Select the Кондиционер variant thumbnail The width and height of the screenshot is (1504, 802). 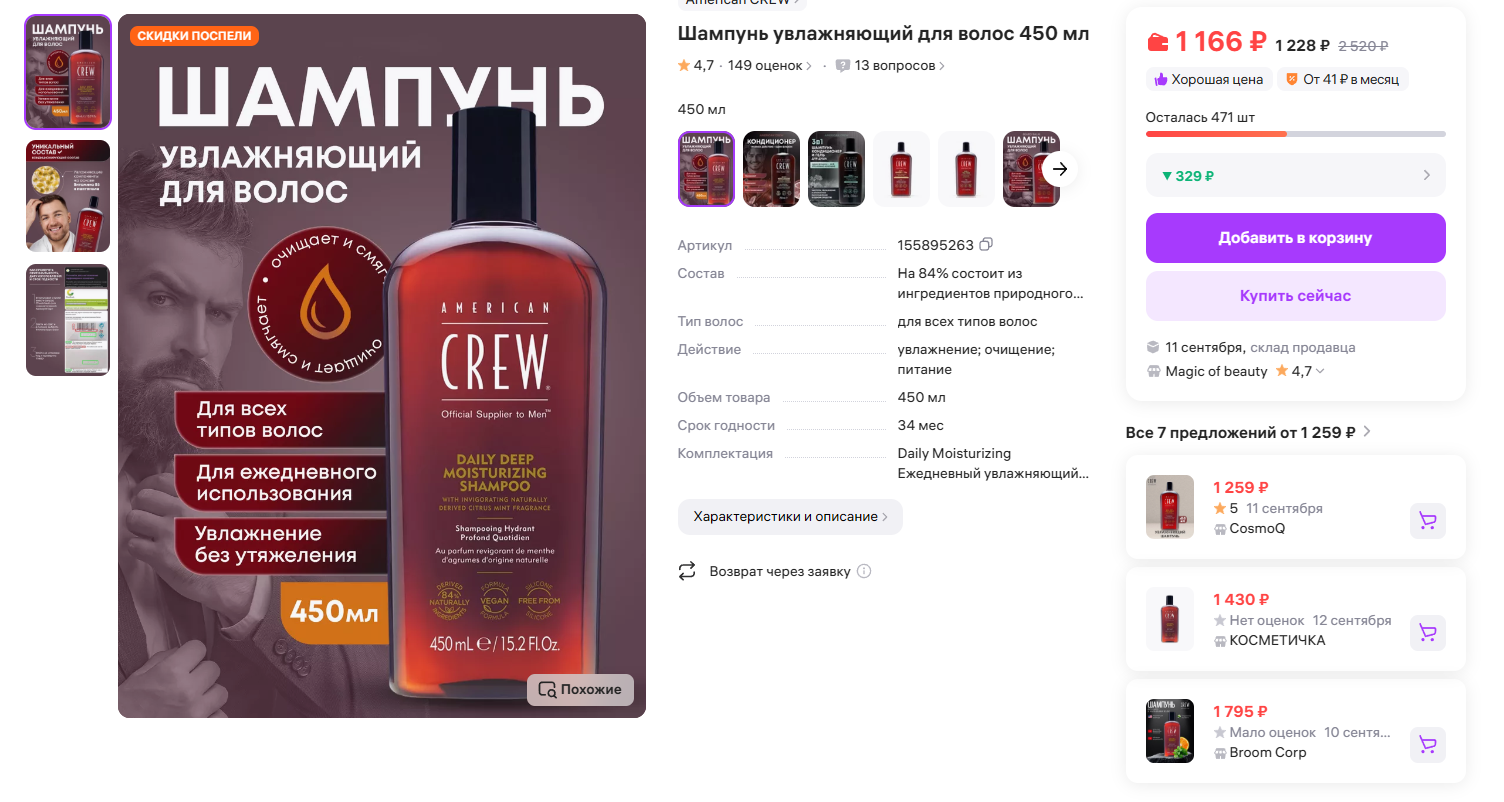[x=771, y=169]
